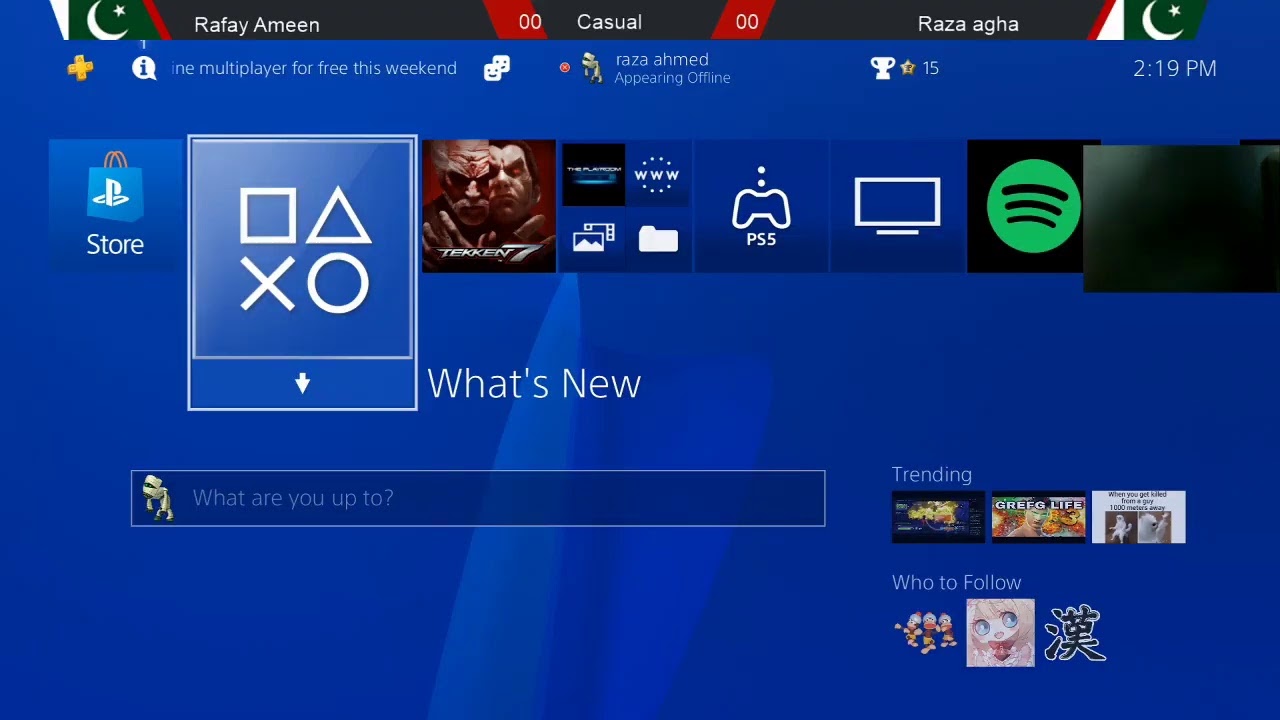Open raza ahmed's profile avatar
1280x720 pixels.
592,68
